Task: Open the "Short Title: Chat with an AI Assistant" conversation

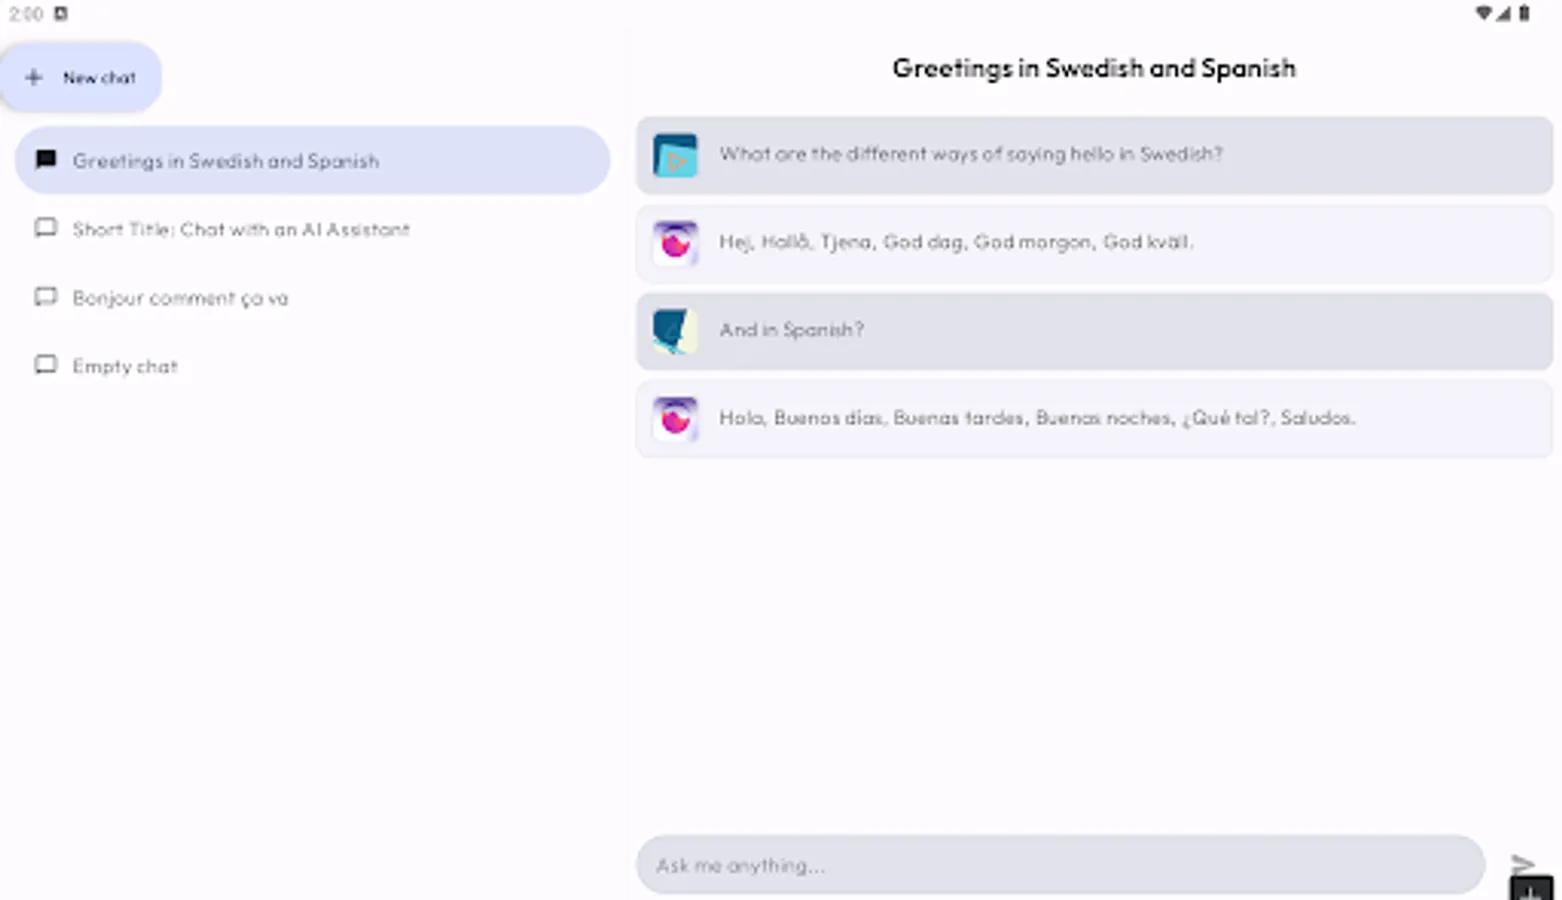Action: [x=240, y=229]
